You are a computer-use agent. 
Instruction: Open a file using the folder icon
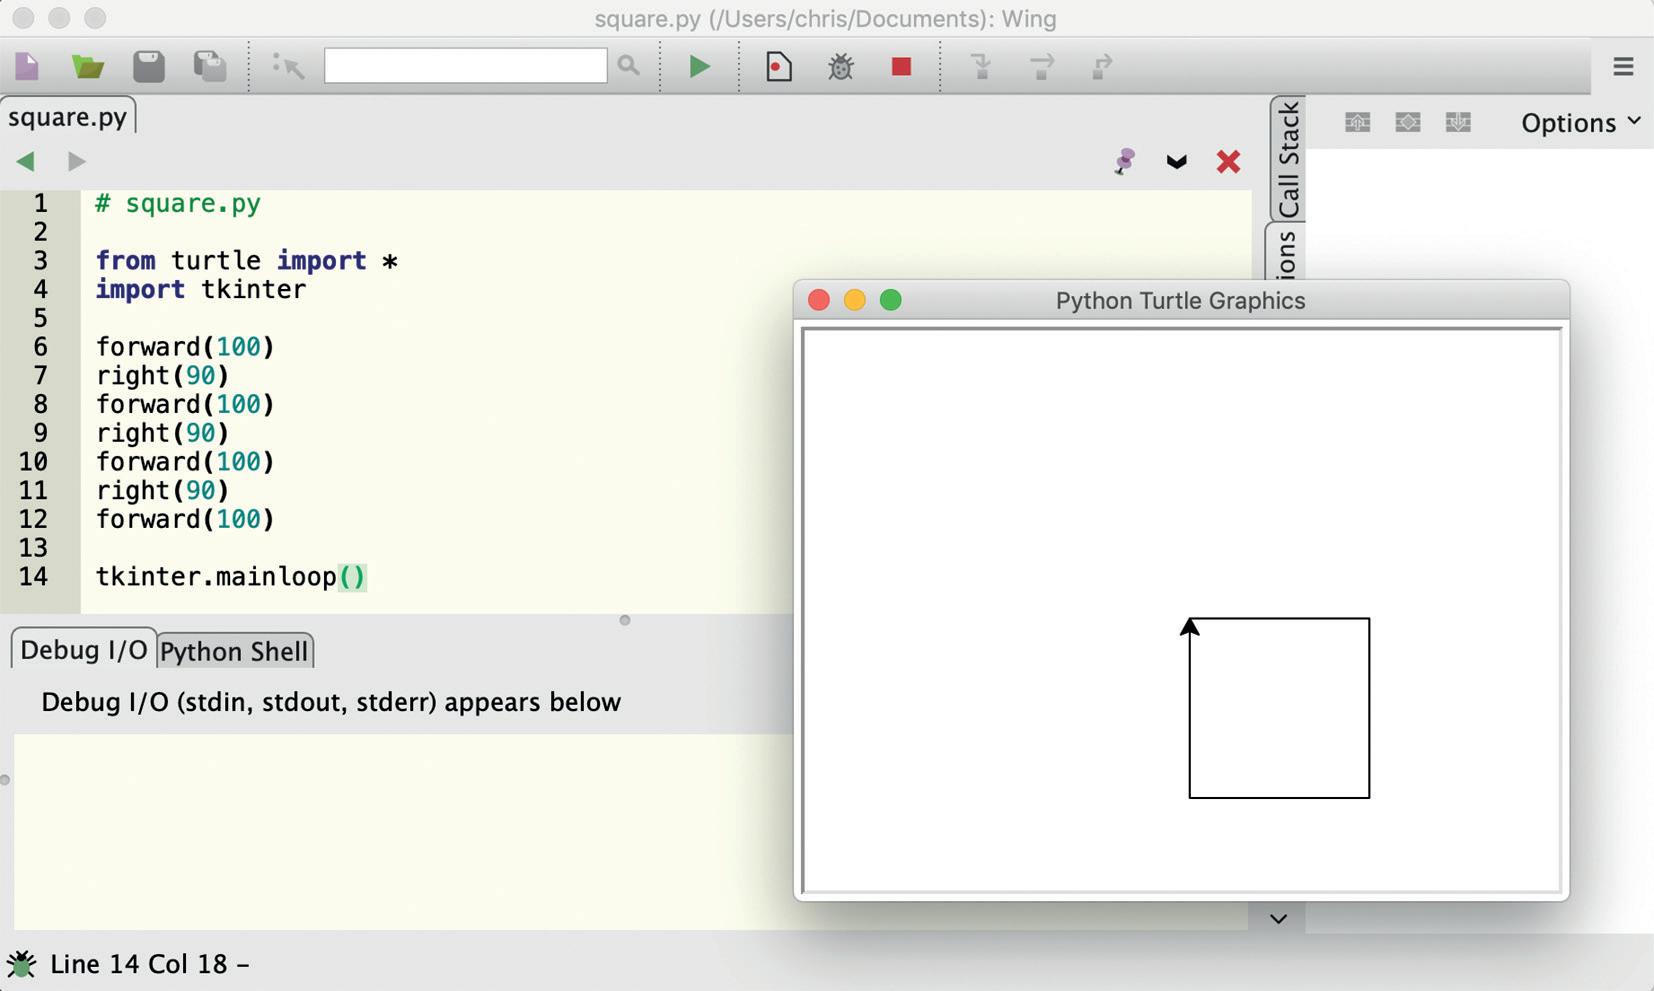(x=88, y=67)
